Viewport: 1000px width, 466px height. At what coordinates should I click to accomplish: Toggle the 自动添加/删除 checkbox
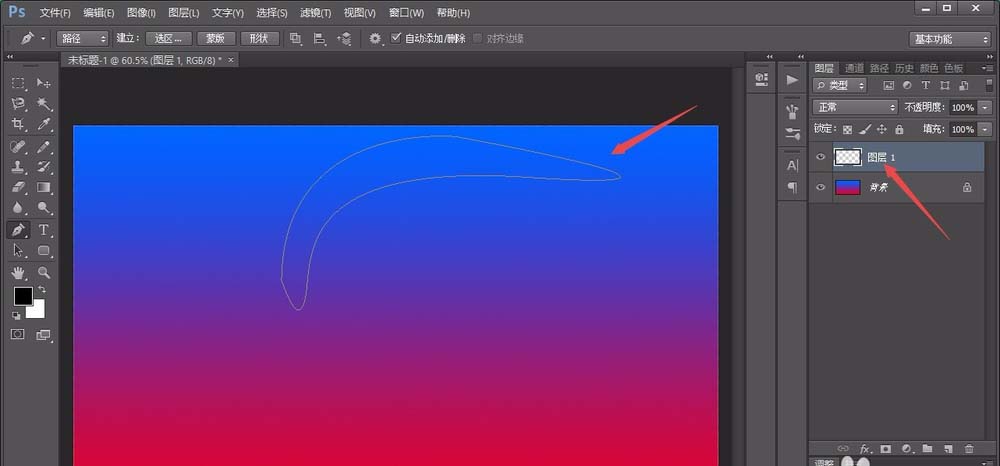pyautogui.click(x=396, y=38)
